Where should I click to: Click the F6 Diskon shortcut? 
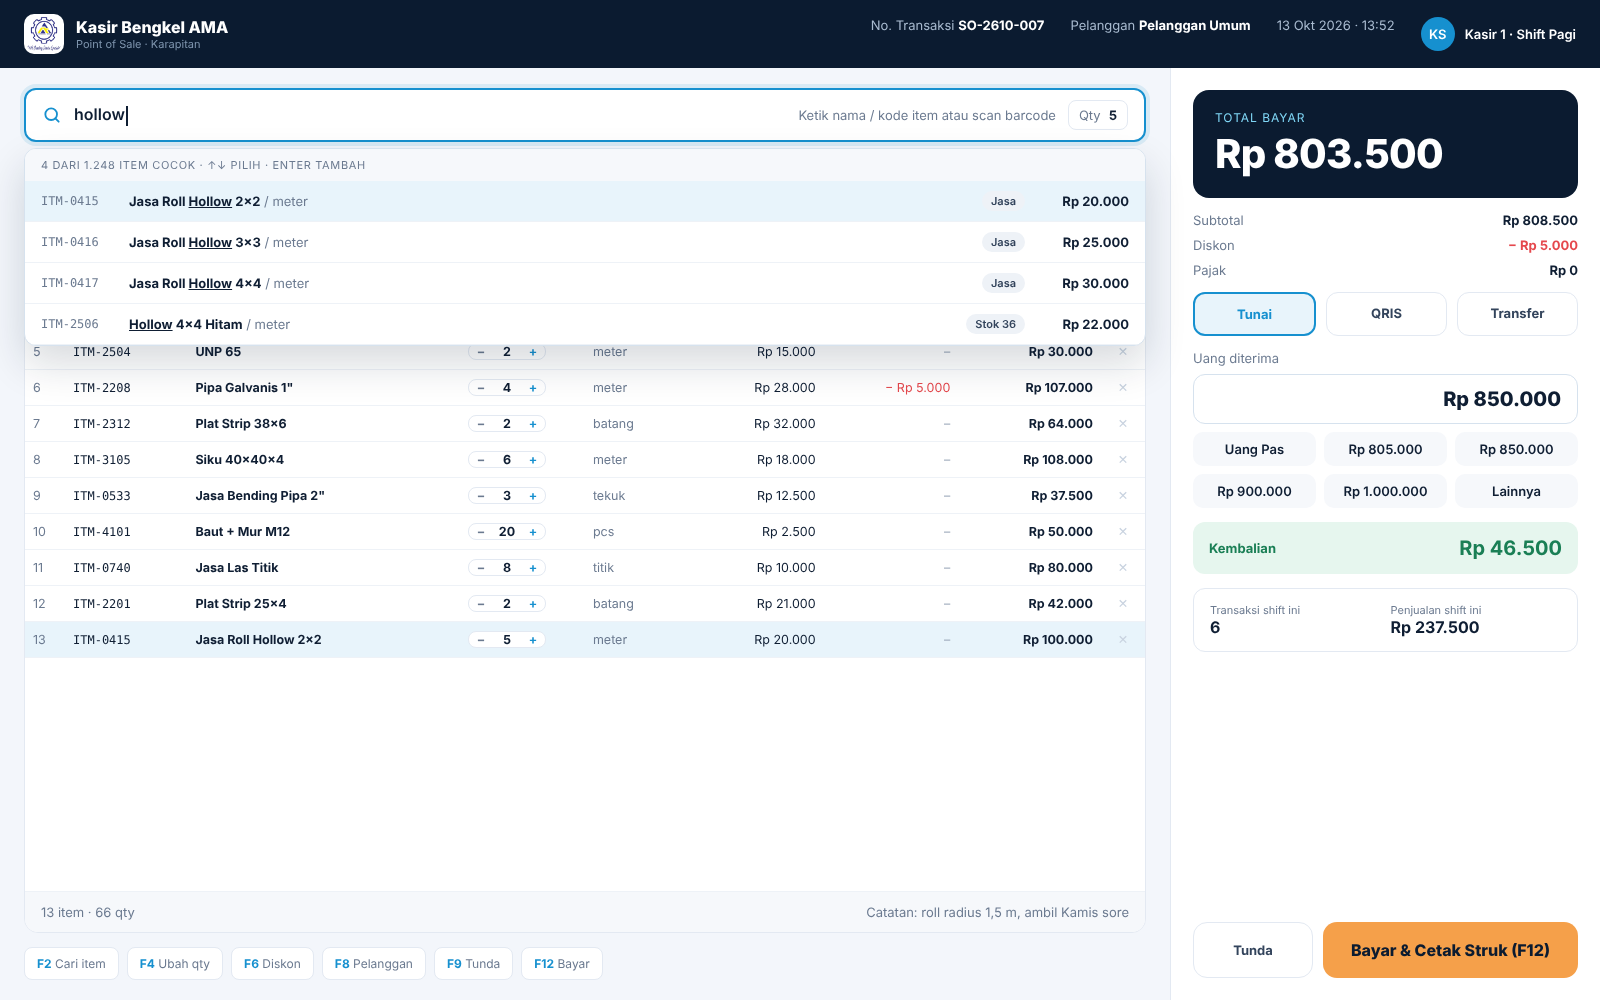click(x=272, y=964)
